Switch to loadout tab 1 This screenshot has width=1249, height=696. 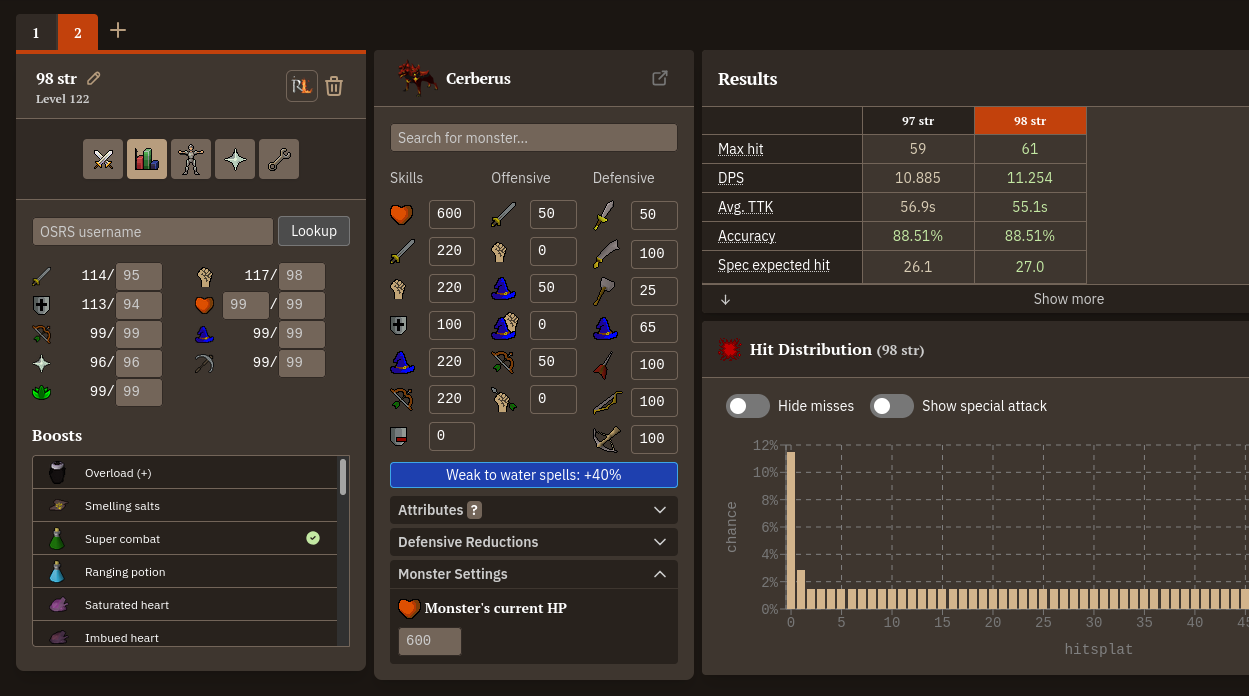pos(36,33)
